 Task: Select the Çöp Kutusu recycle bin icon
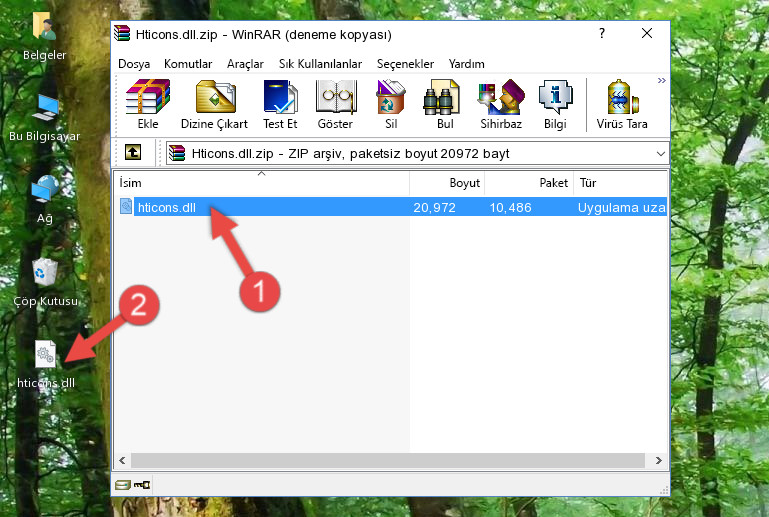[45, 281]
